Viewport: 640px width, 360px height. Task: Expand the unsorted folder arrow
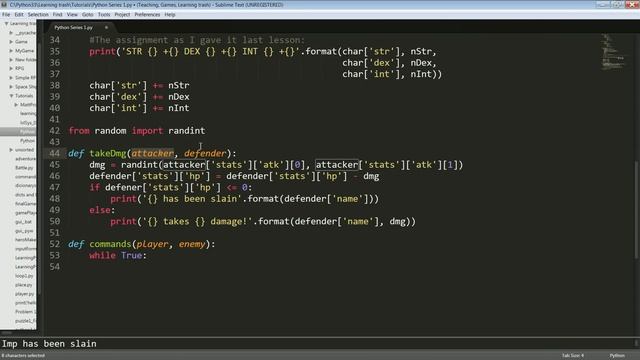point(11,150)
